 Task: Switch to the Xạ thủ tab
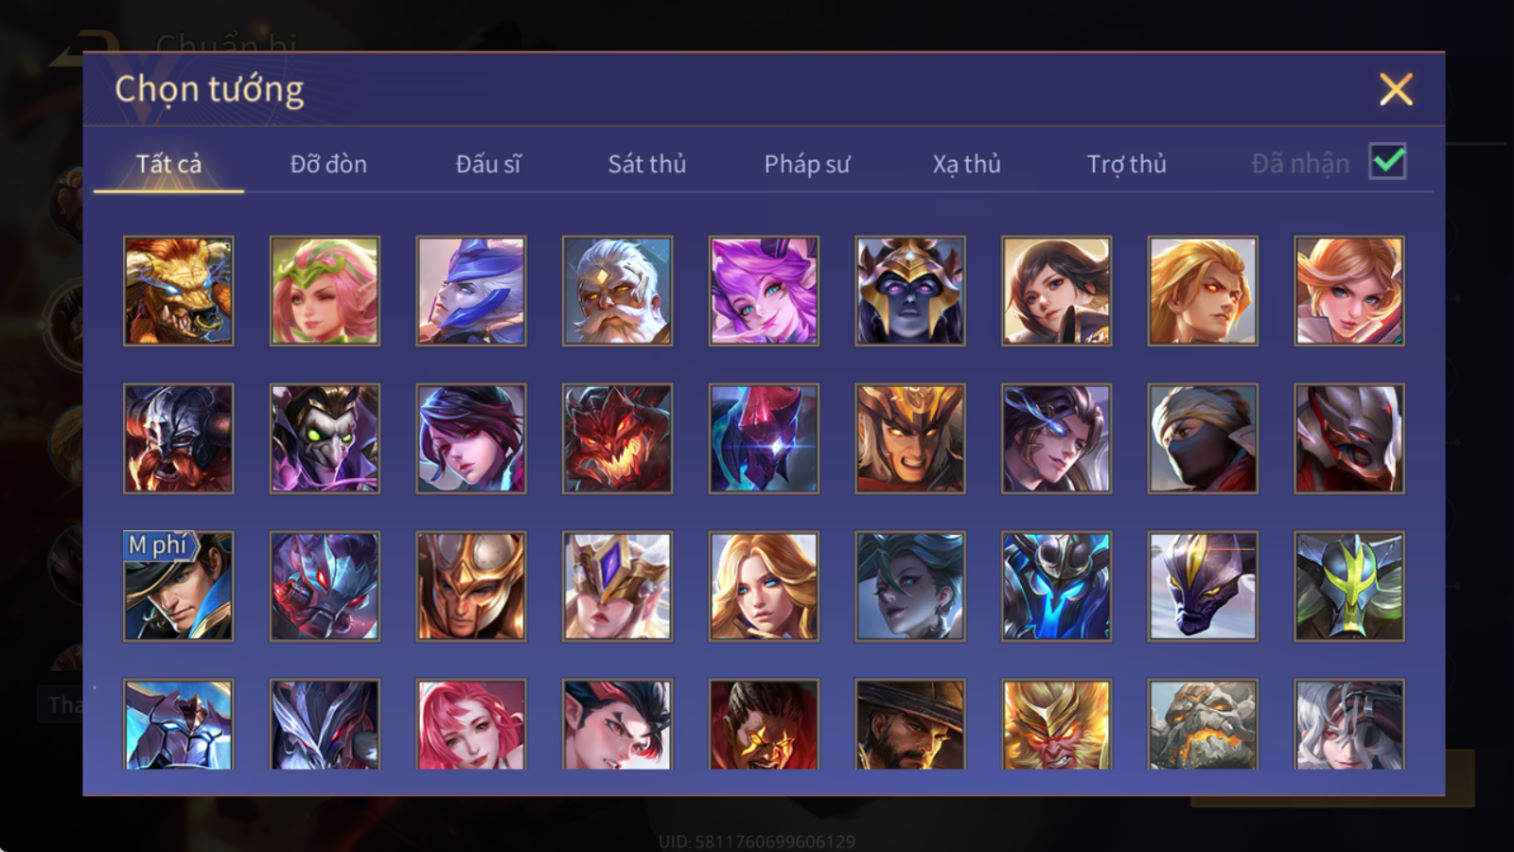click(x=967, y=164)
